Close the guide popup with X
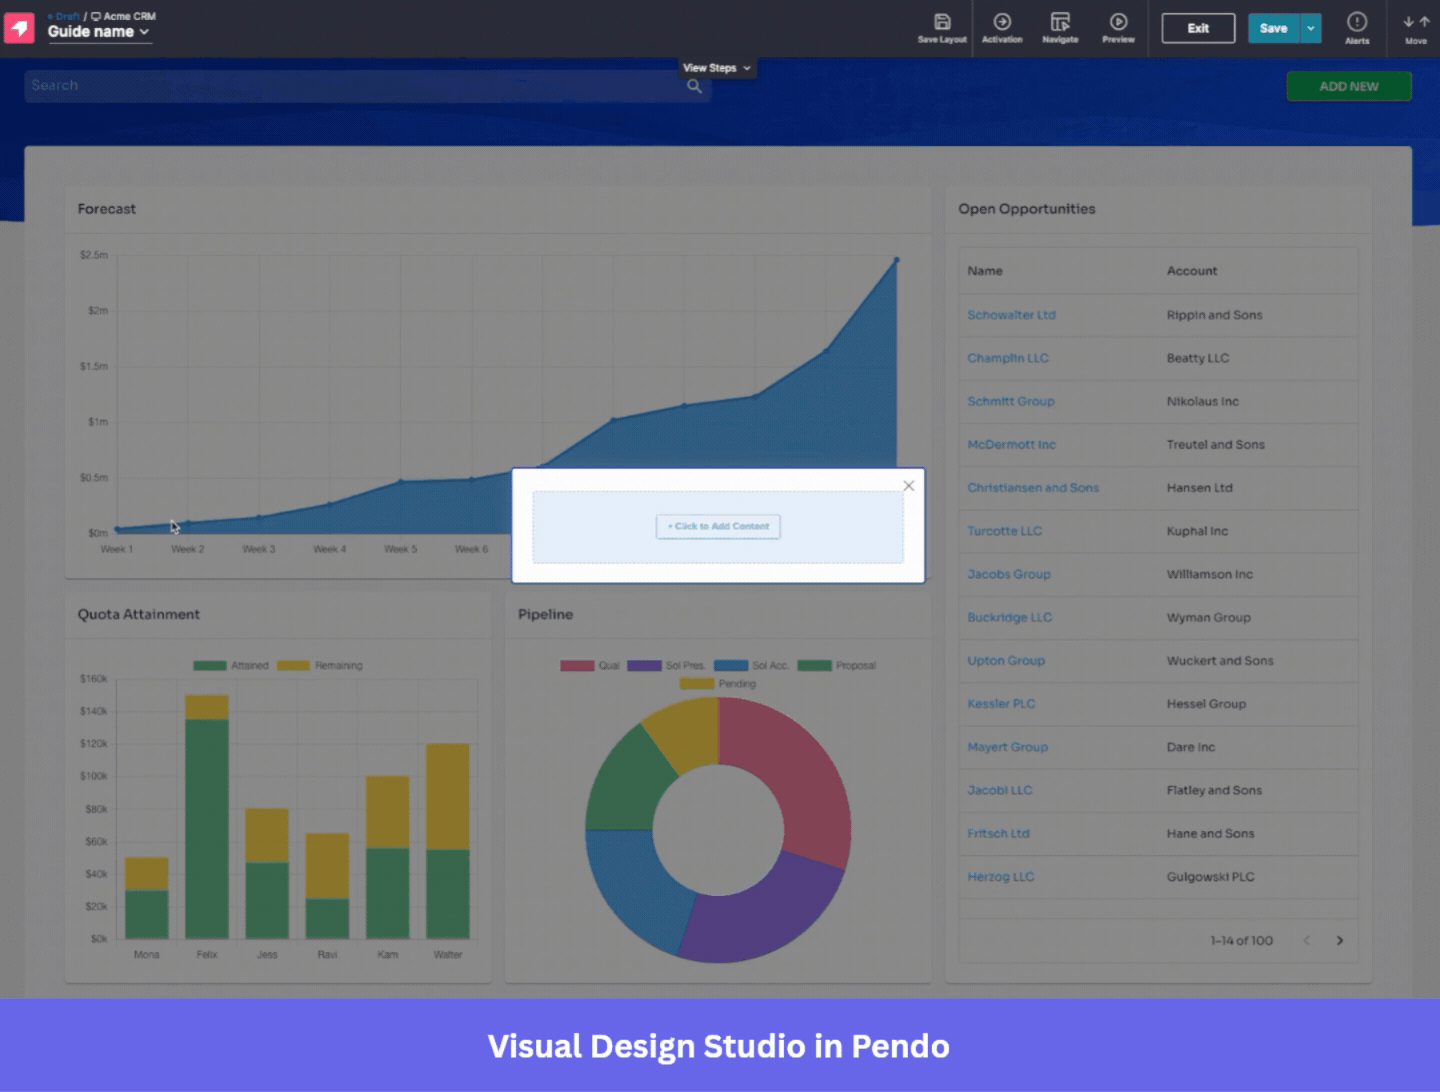 (909, 486)
